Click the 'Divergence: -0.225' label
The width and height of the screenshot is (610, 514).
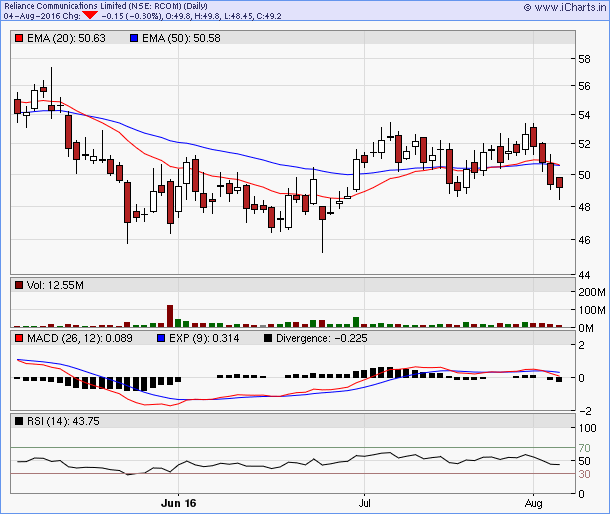tap(322, 339)
